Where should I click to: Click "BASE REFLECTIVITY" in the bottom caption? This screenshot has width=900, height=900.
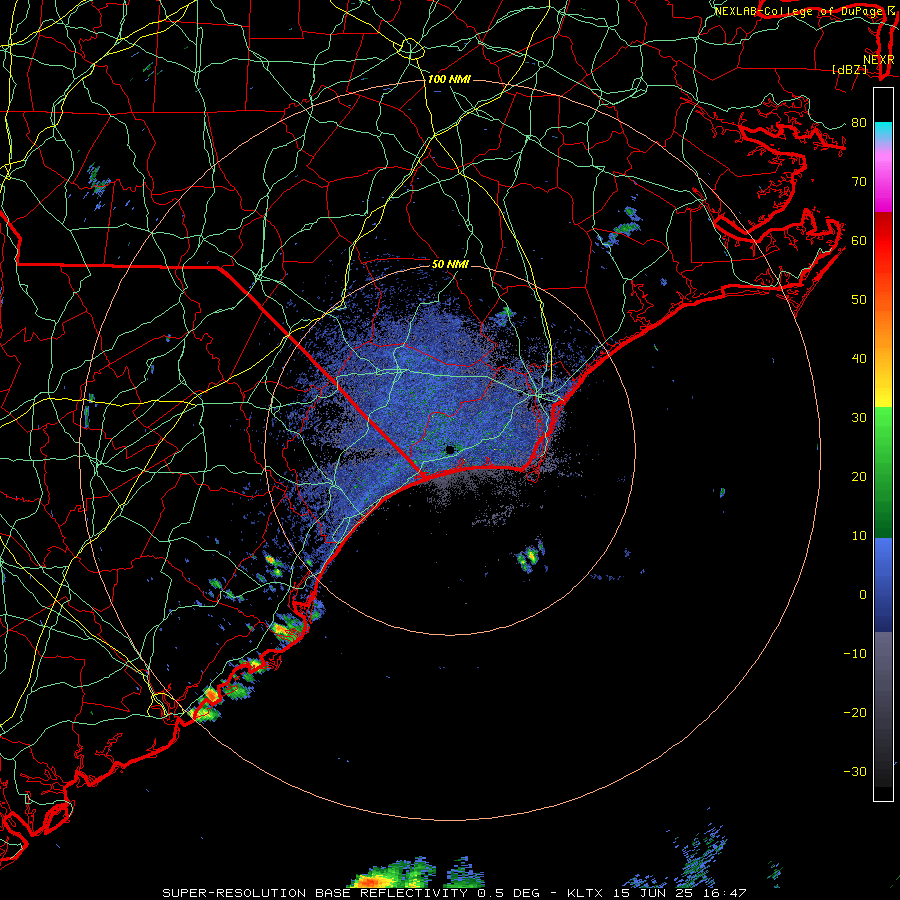(x=391, y=893)
